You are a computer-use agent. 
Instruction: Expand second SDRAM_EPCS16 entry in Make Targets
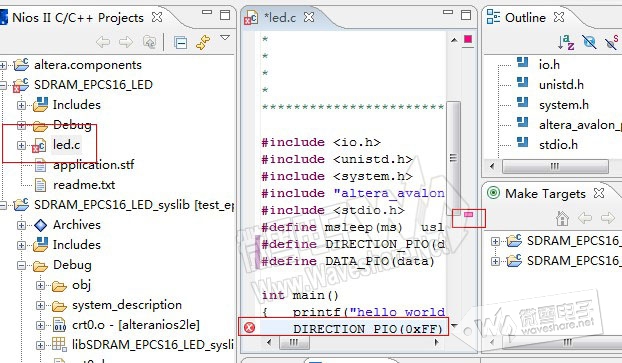[x=495, y=261]
